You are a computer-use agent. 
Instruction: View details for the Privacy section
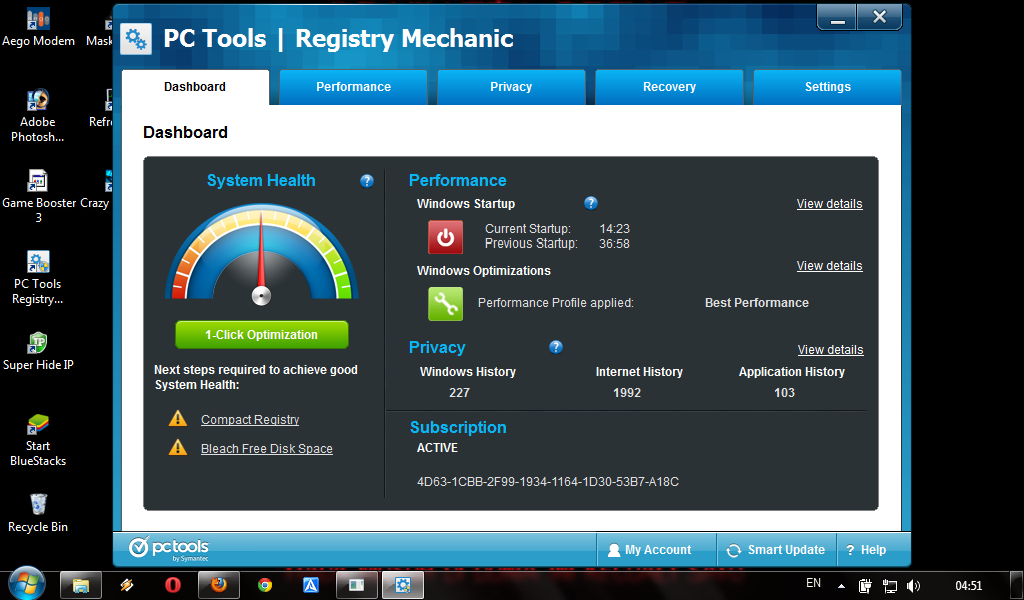(x=830, y=350)
